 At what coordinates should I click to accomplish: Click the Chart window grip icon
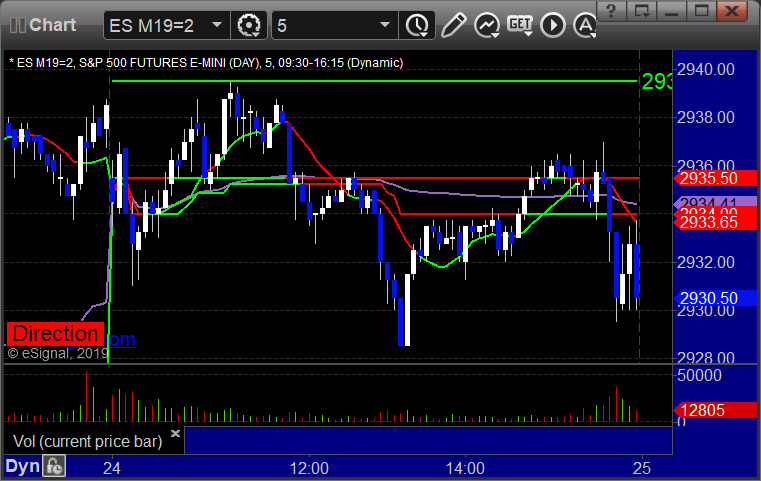(x=17, y=25)
